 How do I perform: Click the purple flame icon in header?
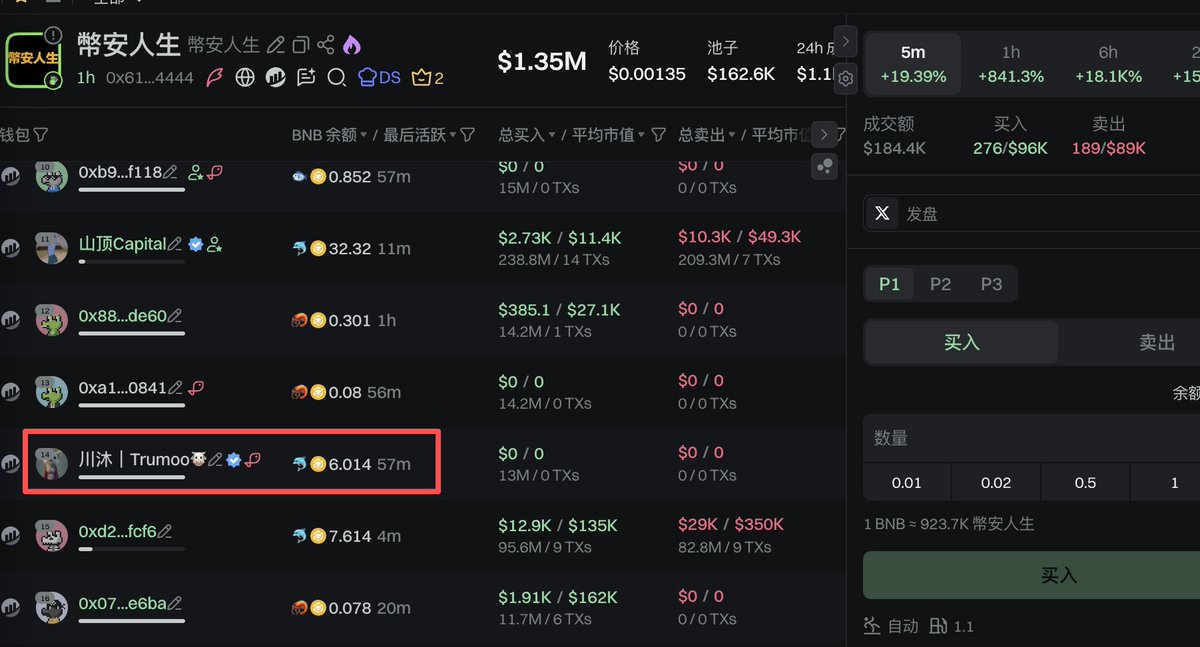[351, 45]
